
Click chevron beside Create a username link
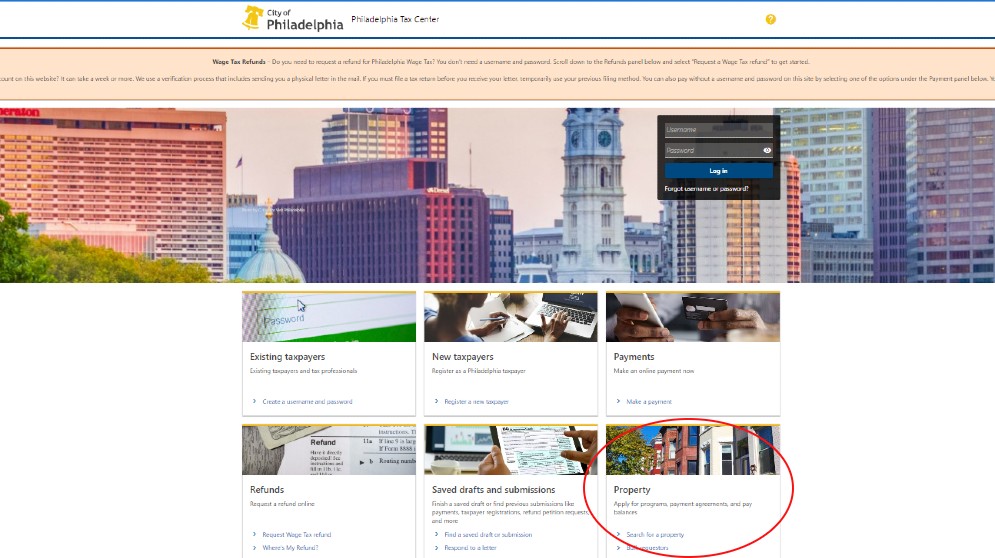(254, 401)
